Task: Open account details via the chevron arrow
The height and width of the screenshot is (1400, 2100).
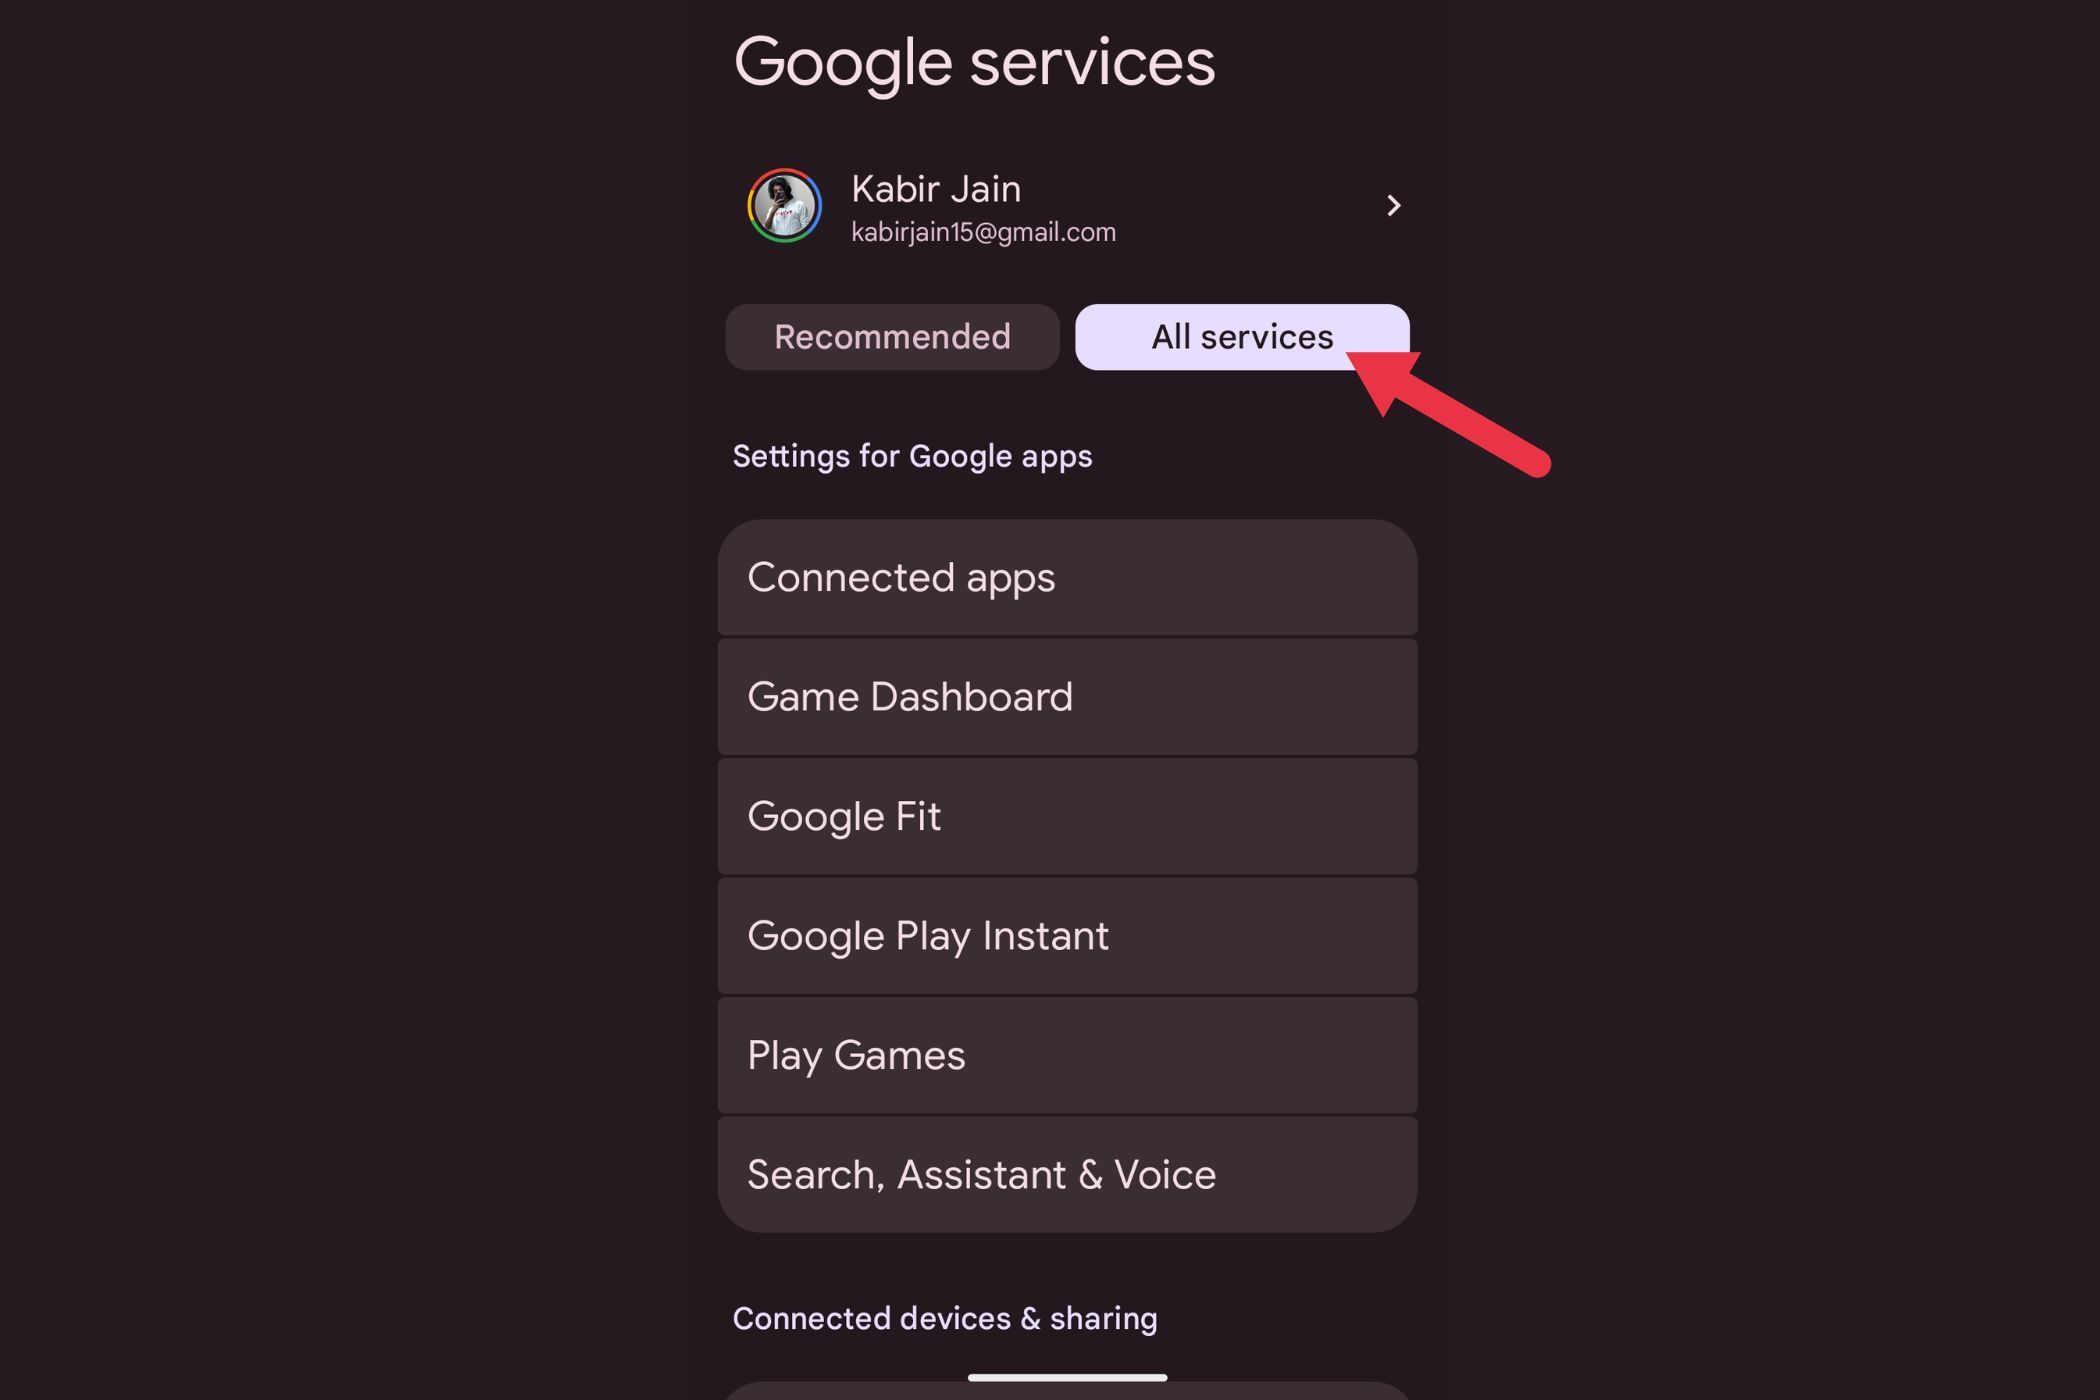Action: pos(1394,206)
